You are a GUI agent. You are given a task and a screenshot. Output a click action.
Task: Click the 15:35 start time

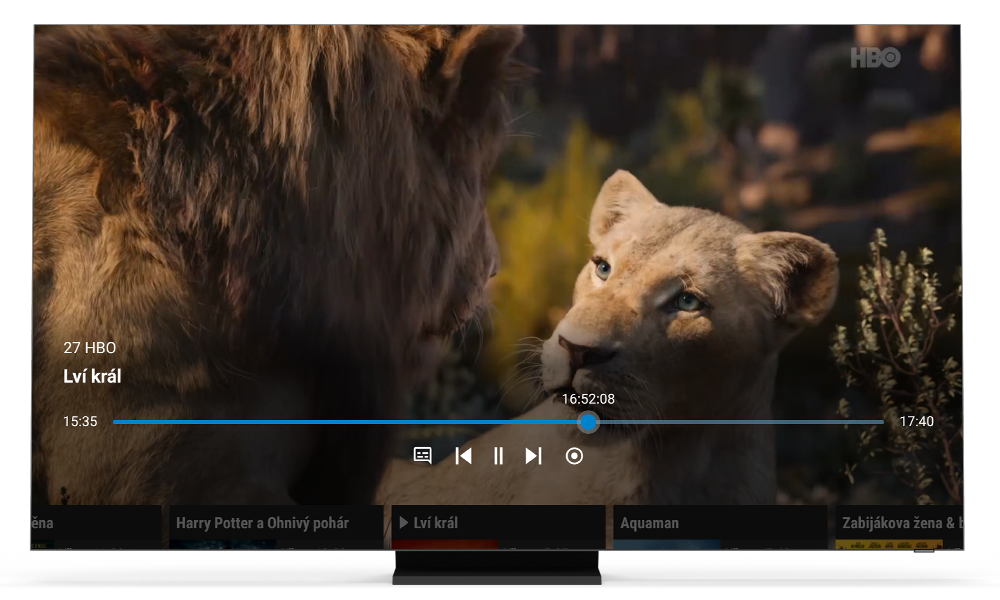coord(80,421)
